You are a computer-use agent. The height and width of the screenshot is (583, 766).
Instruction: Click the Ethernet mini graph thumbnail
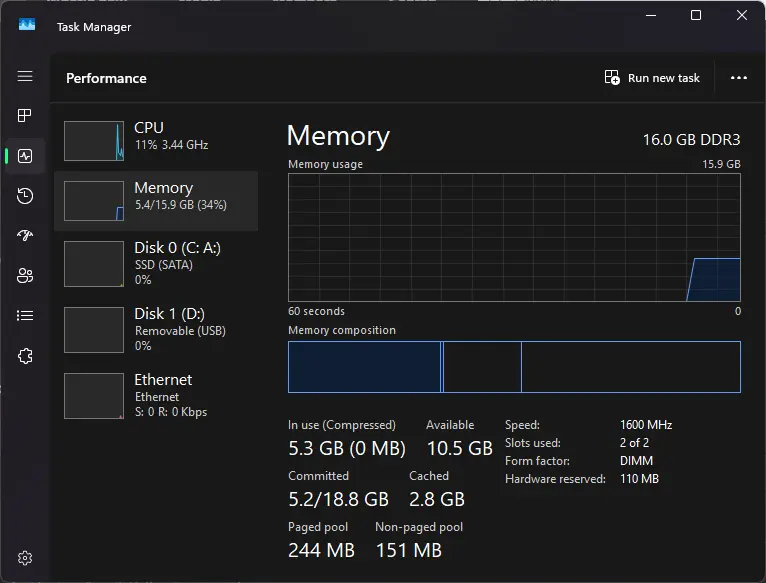[x=94, y=396]
